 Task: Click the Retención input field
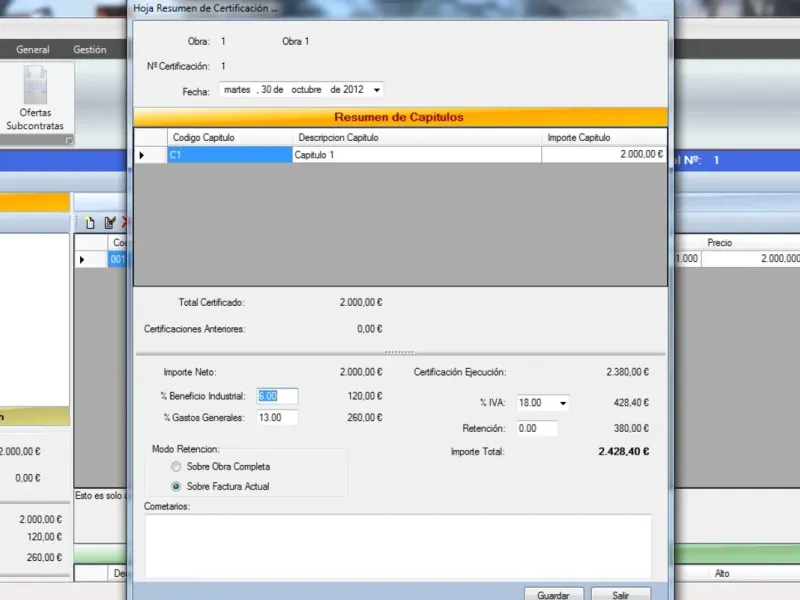[537, 428]
